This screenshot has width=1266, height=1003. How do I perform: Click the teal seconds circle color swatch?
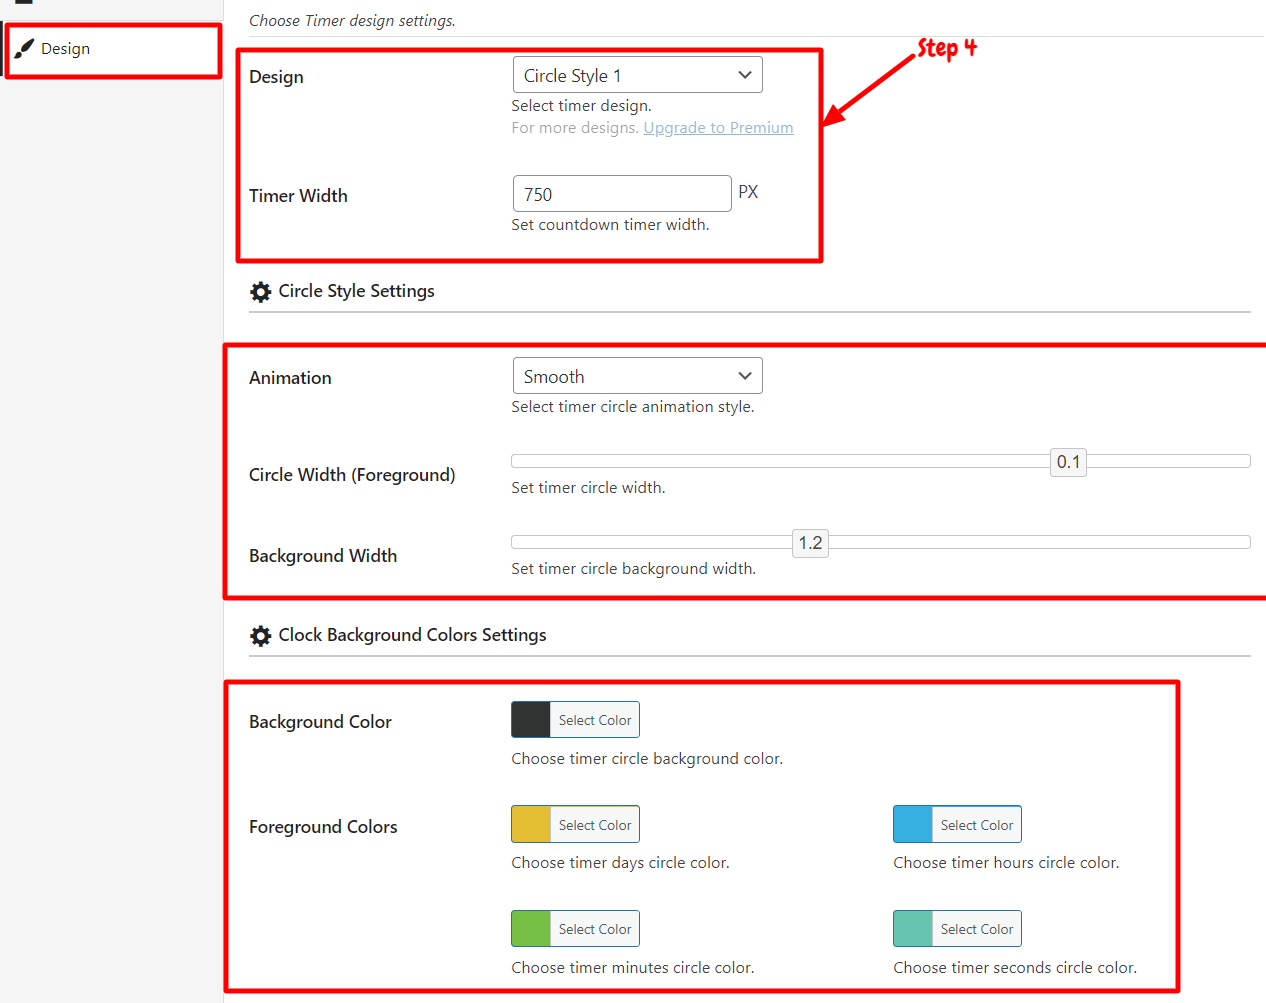(x=913, y=929)
